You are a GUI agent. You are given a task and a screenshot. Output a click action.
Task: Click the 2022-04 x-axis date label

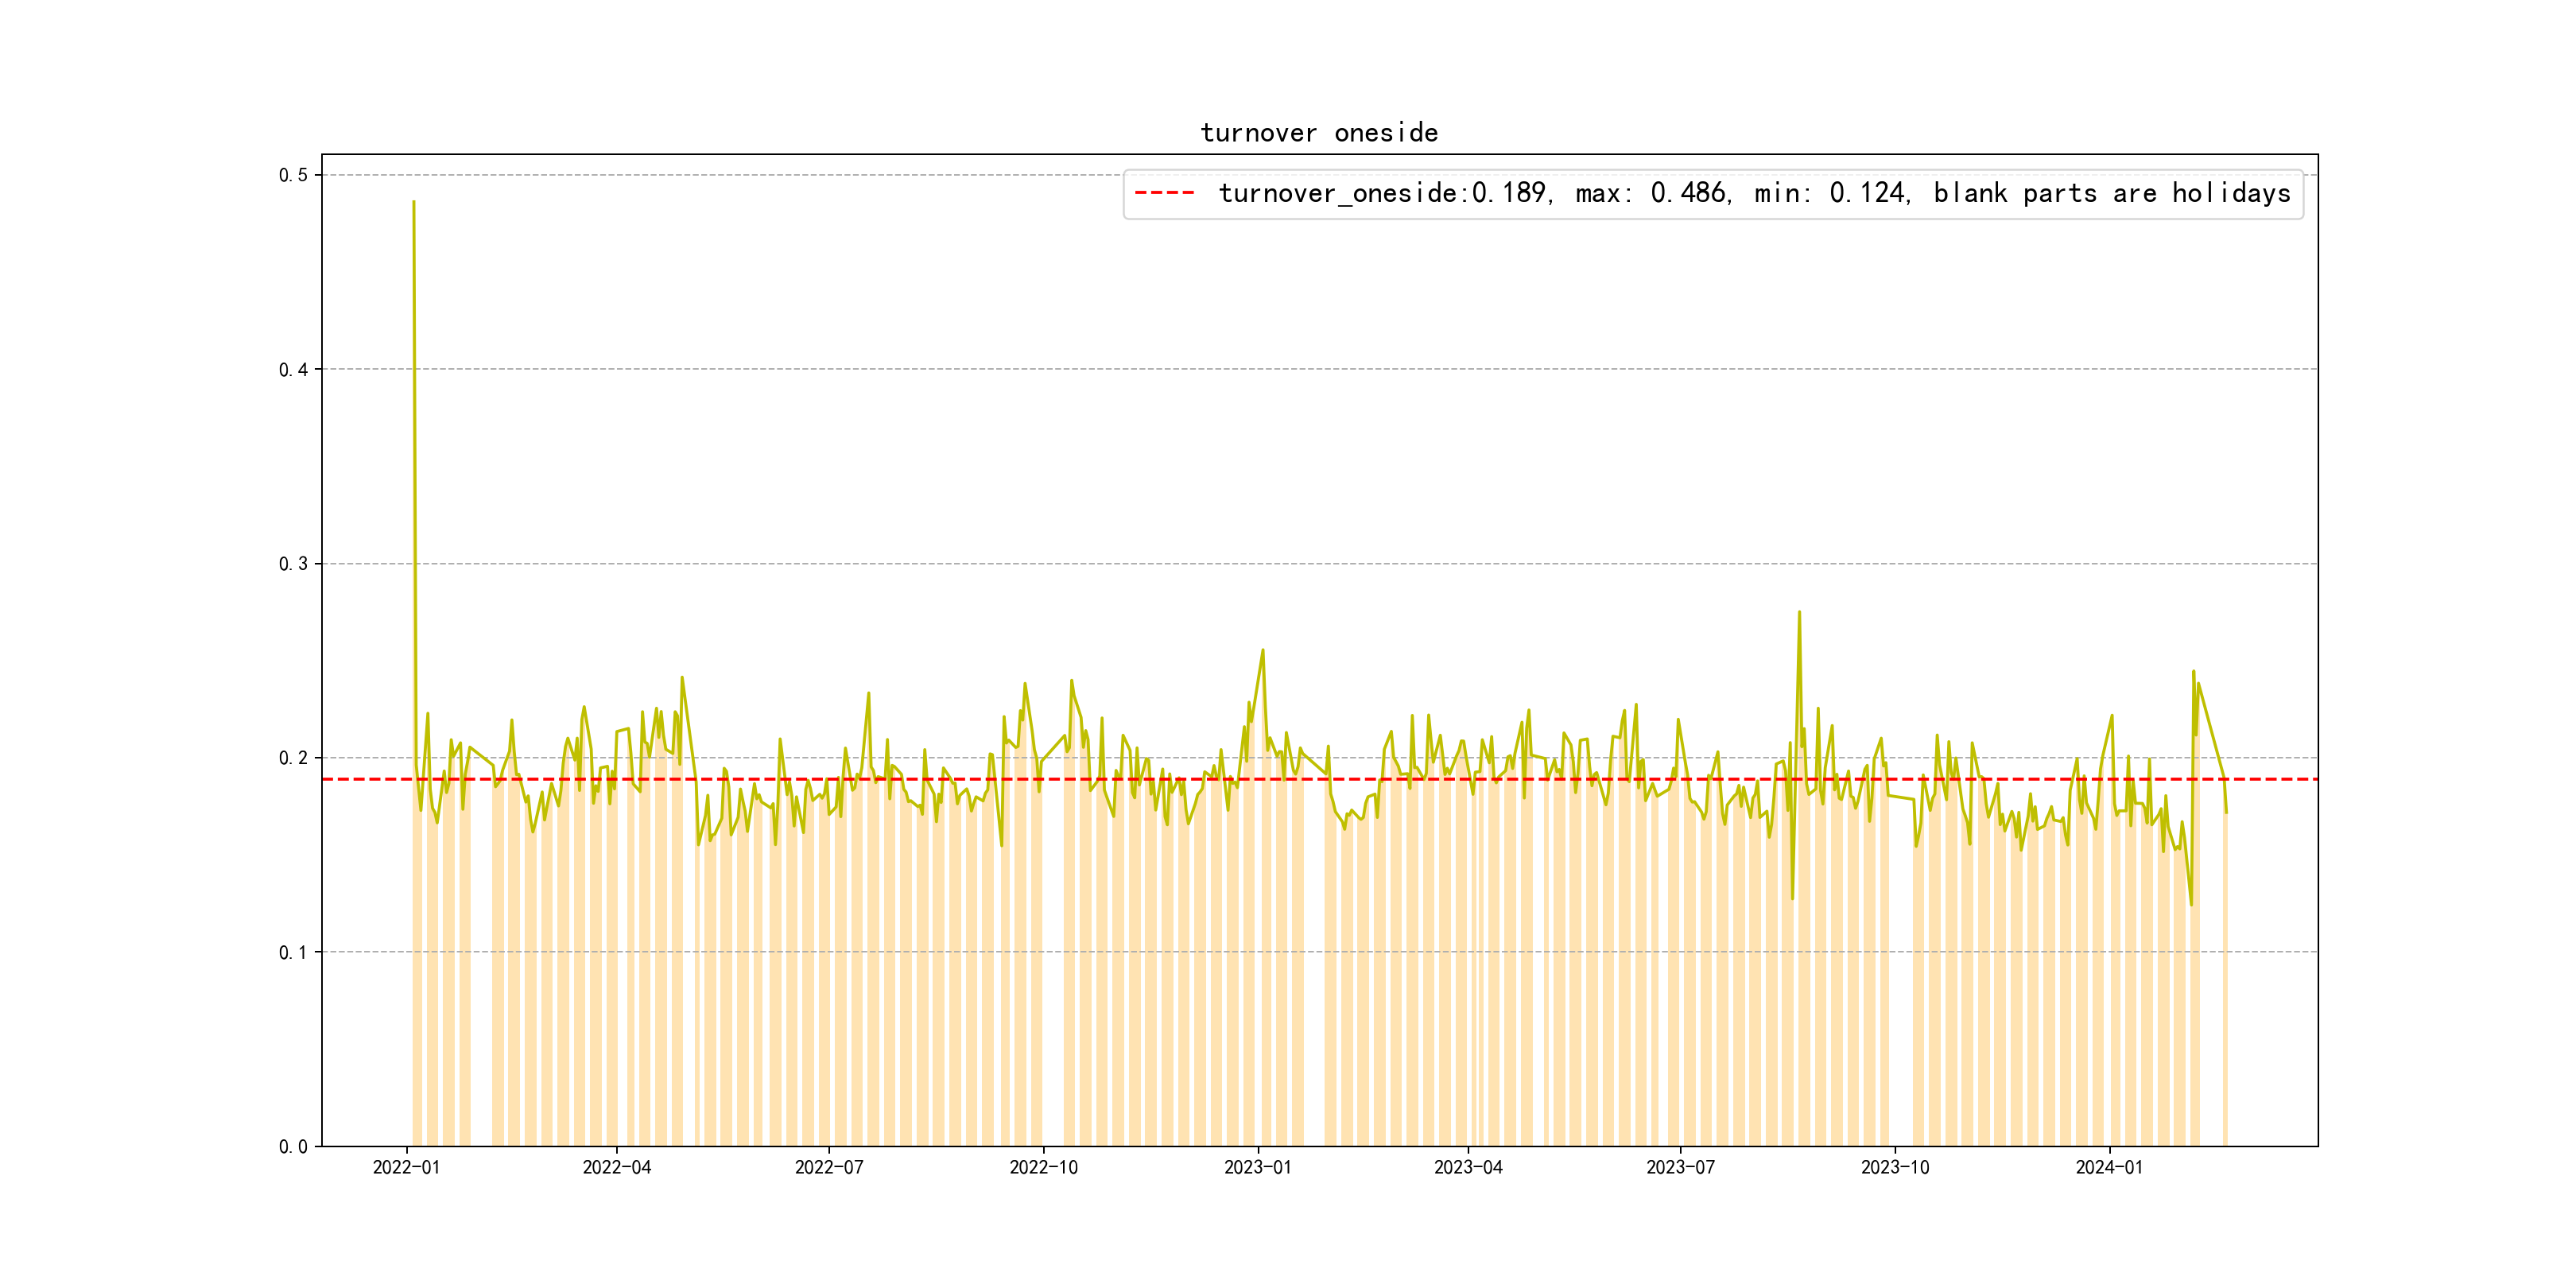pyautogui.click(x=616, y=1167)
